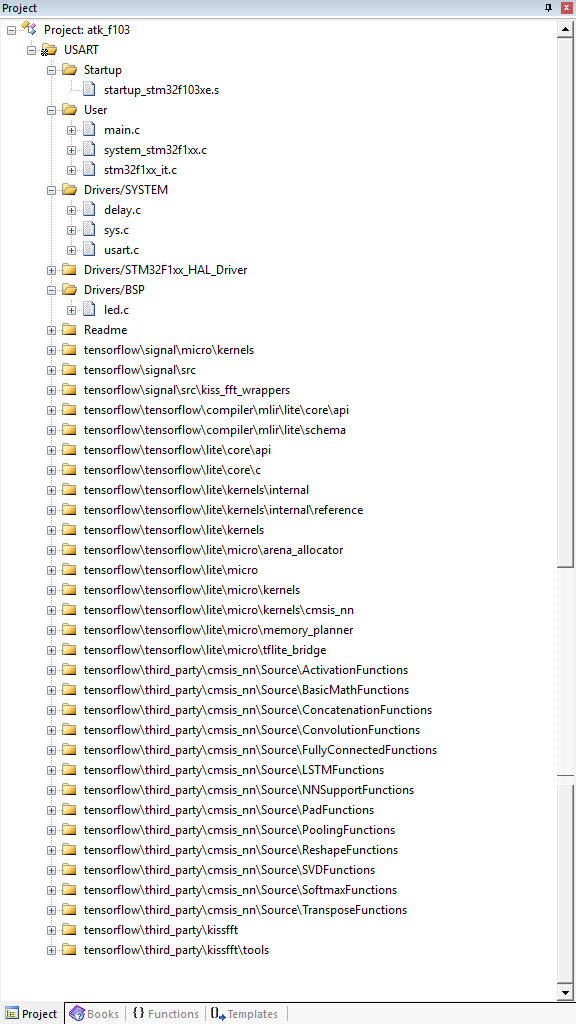This screenshot has height=1024, width=576.
Task: Click the pin icon in Project panel header
Action: point(549,8)
